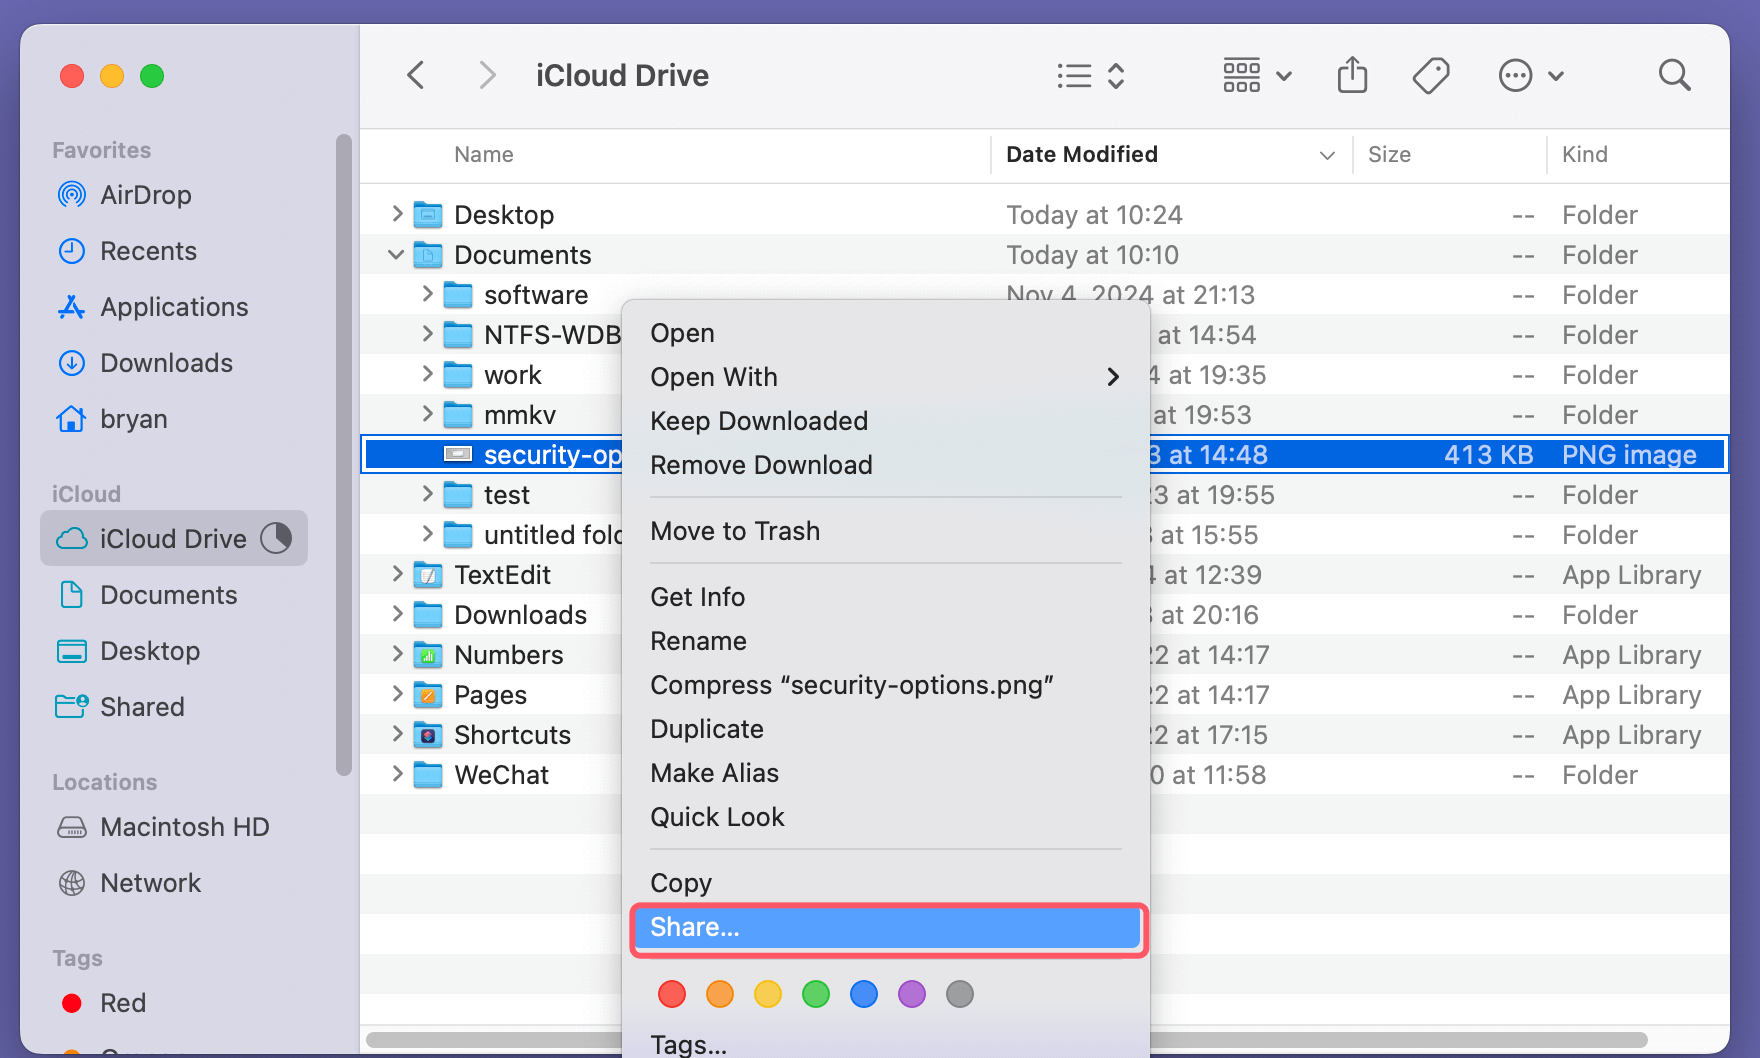Choose Move to Trash from the context menu
This screenshot has height=1058, width=1760.
coord(735,531)
